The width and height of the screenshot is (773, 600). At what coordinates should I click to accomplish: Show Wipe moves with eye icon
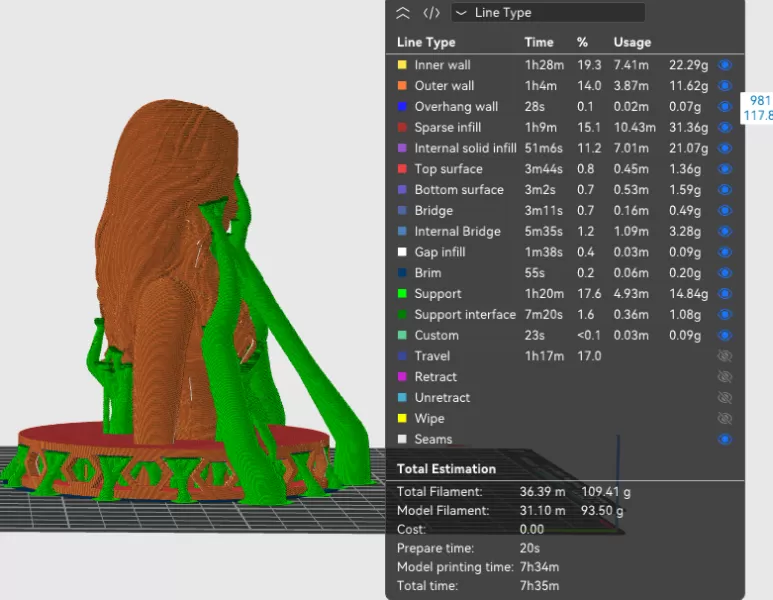coord(725,419)
